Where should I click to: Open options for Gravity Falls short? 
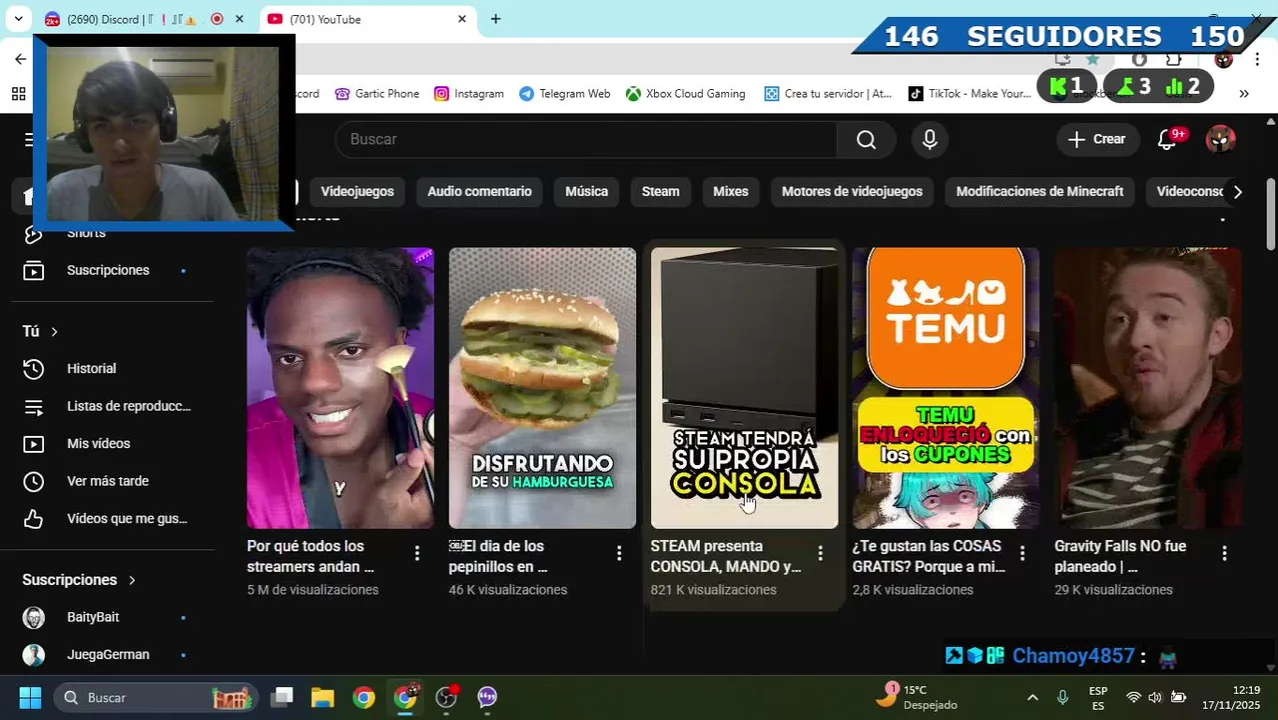click(1224, 553)
